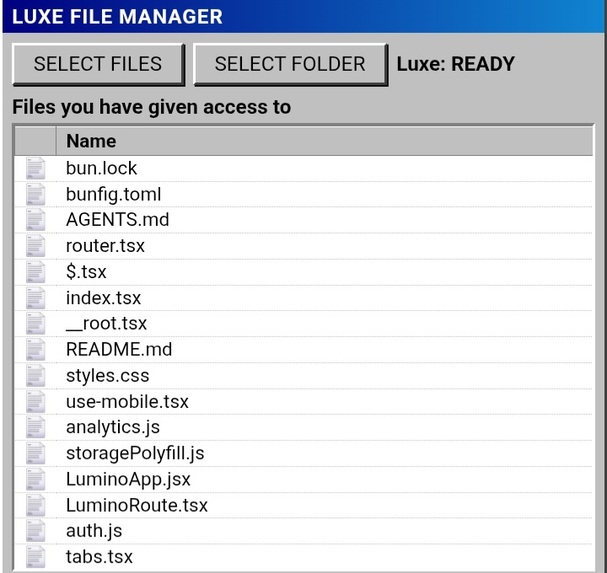Click the file icon beside bun.lock
The width and height of the screenshot is (607, 573).
pos(36,168)
